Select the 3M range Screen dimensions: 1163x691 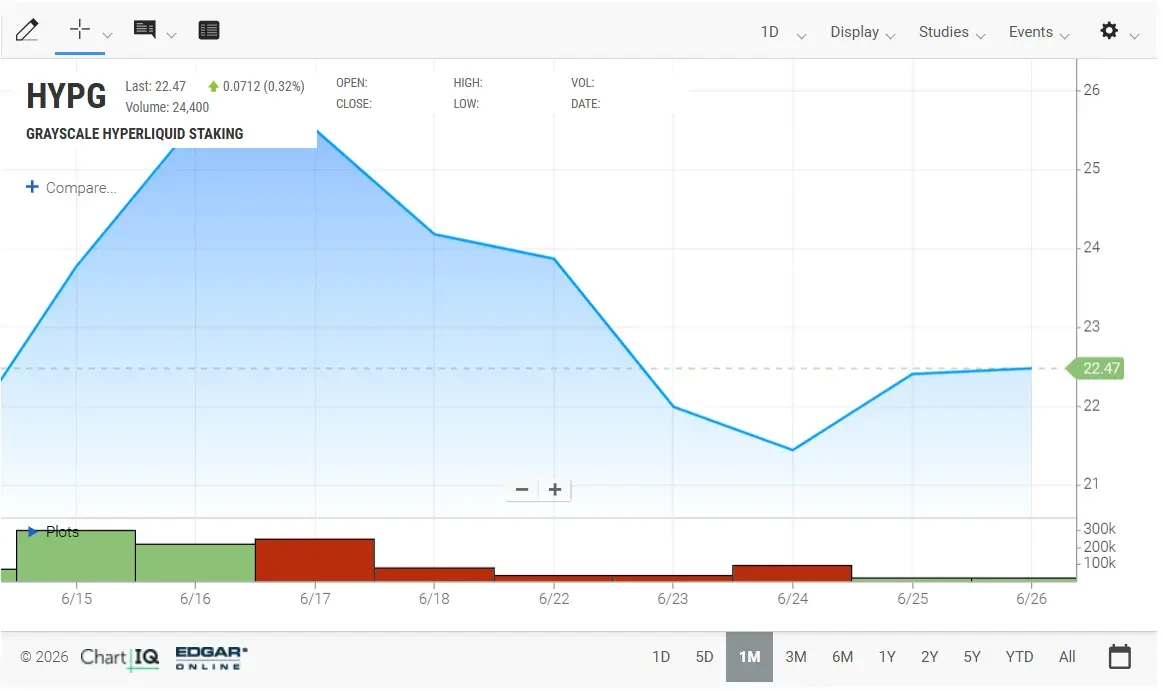796,657
